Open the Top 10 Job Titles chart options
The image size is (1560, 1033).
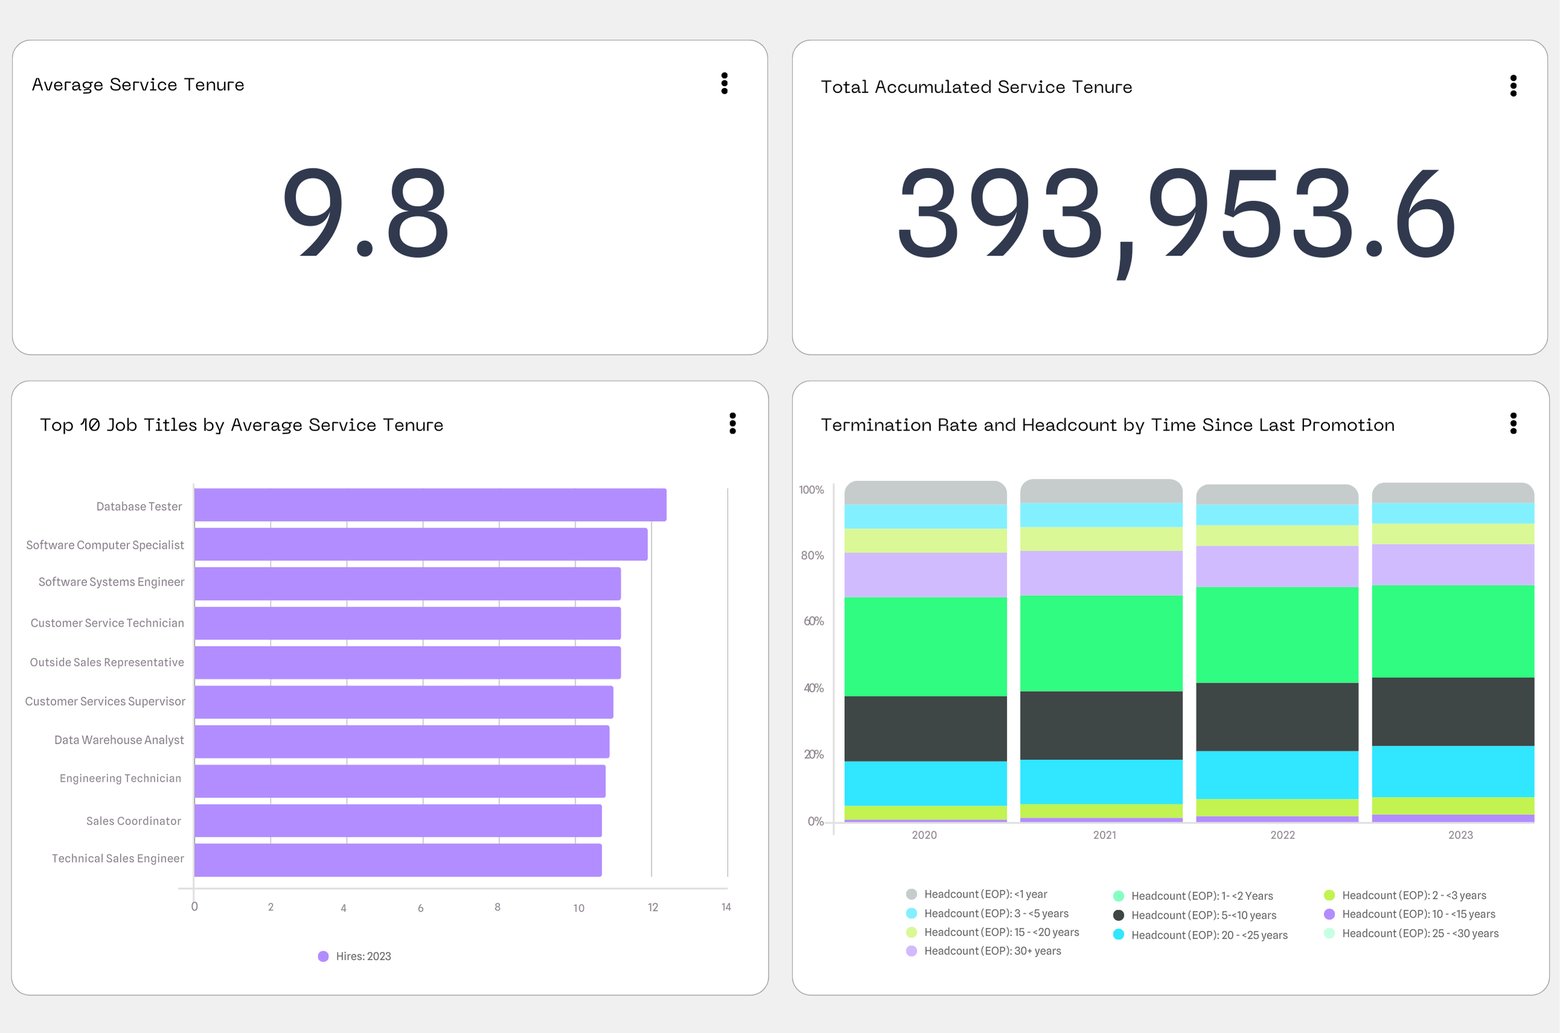pos(733,424)
